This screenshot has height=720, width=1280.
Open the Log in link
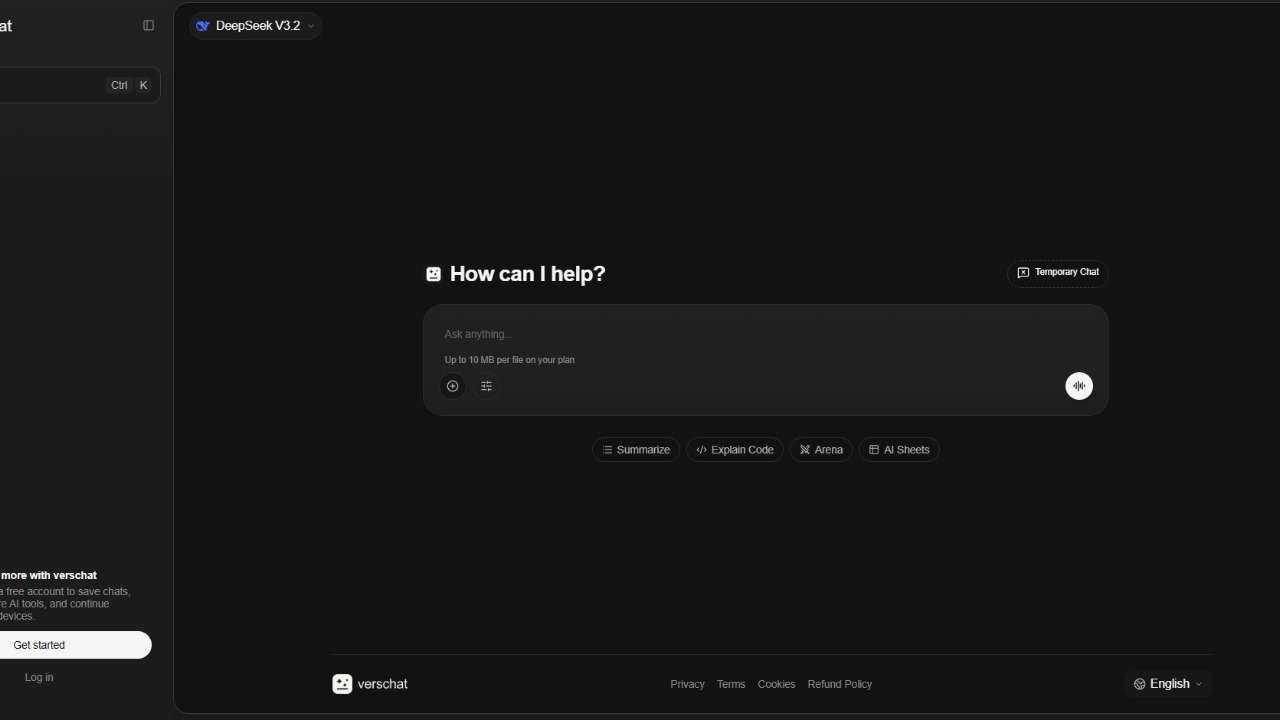(x=39, y=678)
